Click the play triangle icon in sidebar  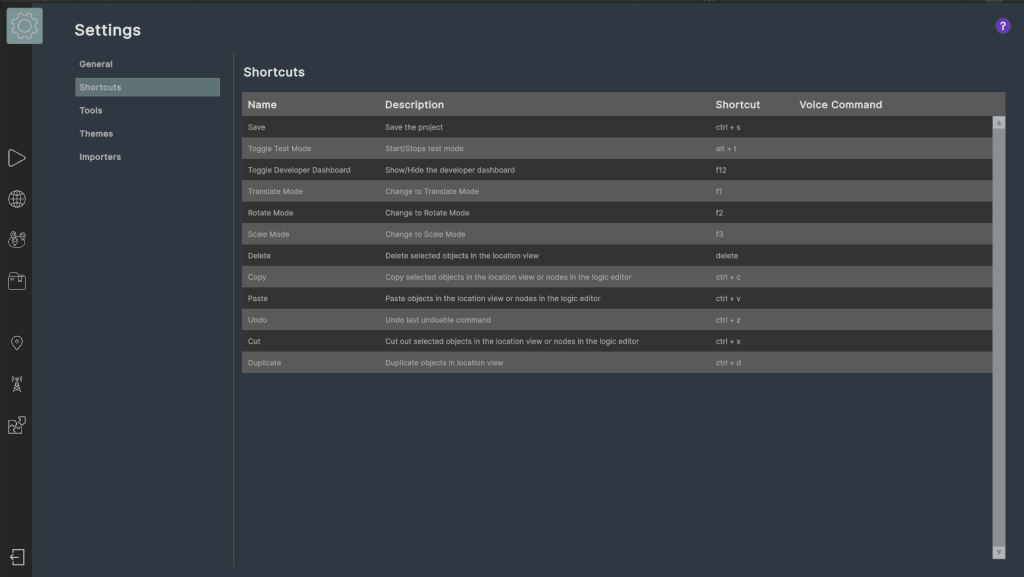coord(17,158)
